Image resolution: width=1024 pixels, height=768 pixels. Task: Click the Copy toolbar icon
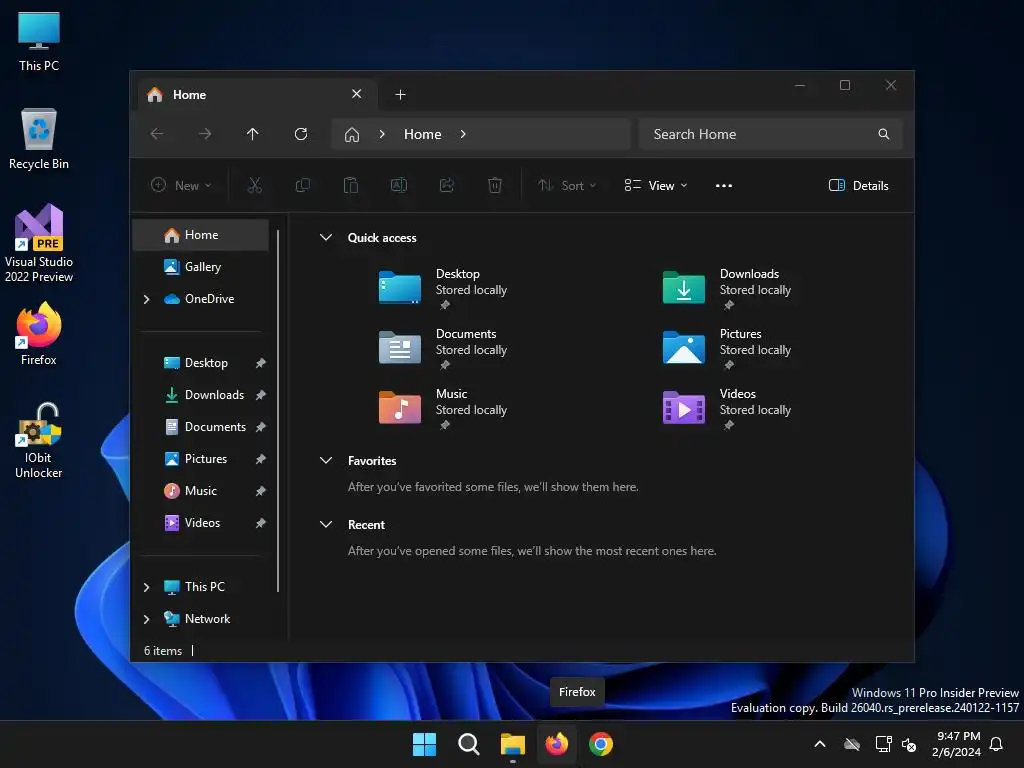(x=302, y=185)
